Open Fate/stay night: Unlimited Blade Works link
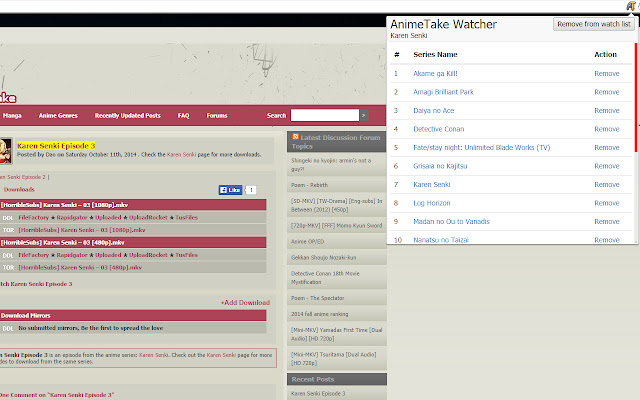Viewport: 640px width, 400px height. click(x=482, y=147)
